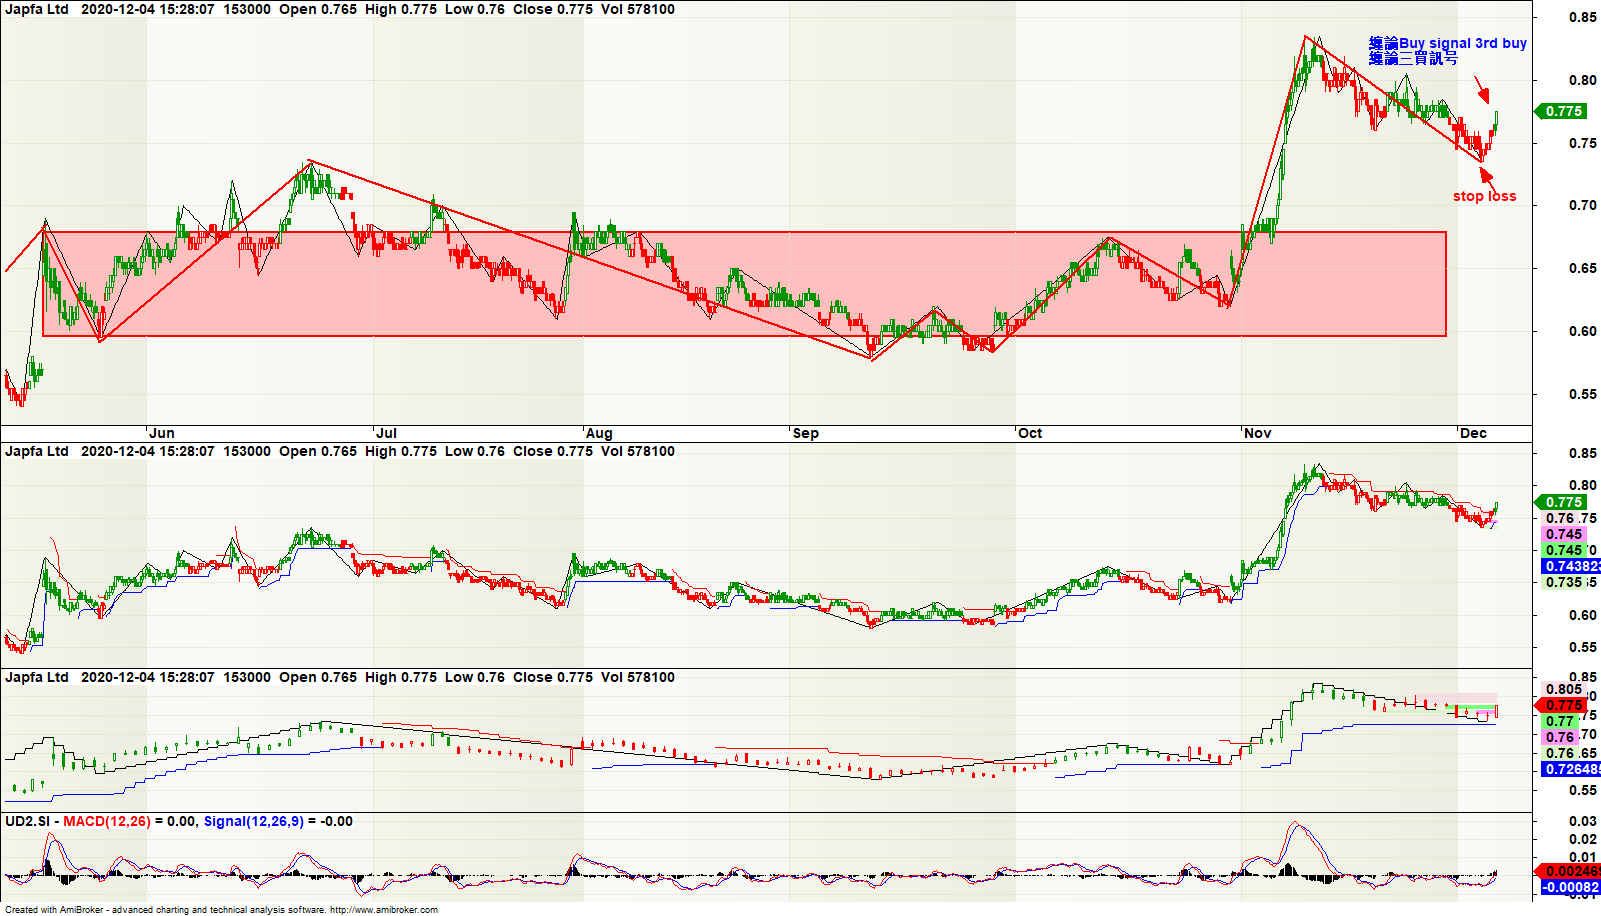Click the 0.805 label in third pane
Viewport: 1601px width, 916px height.
pyautogui.click(x=1564, y=689)
